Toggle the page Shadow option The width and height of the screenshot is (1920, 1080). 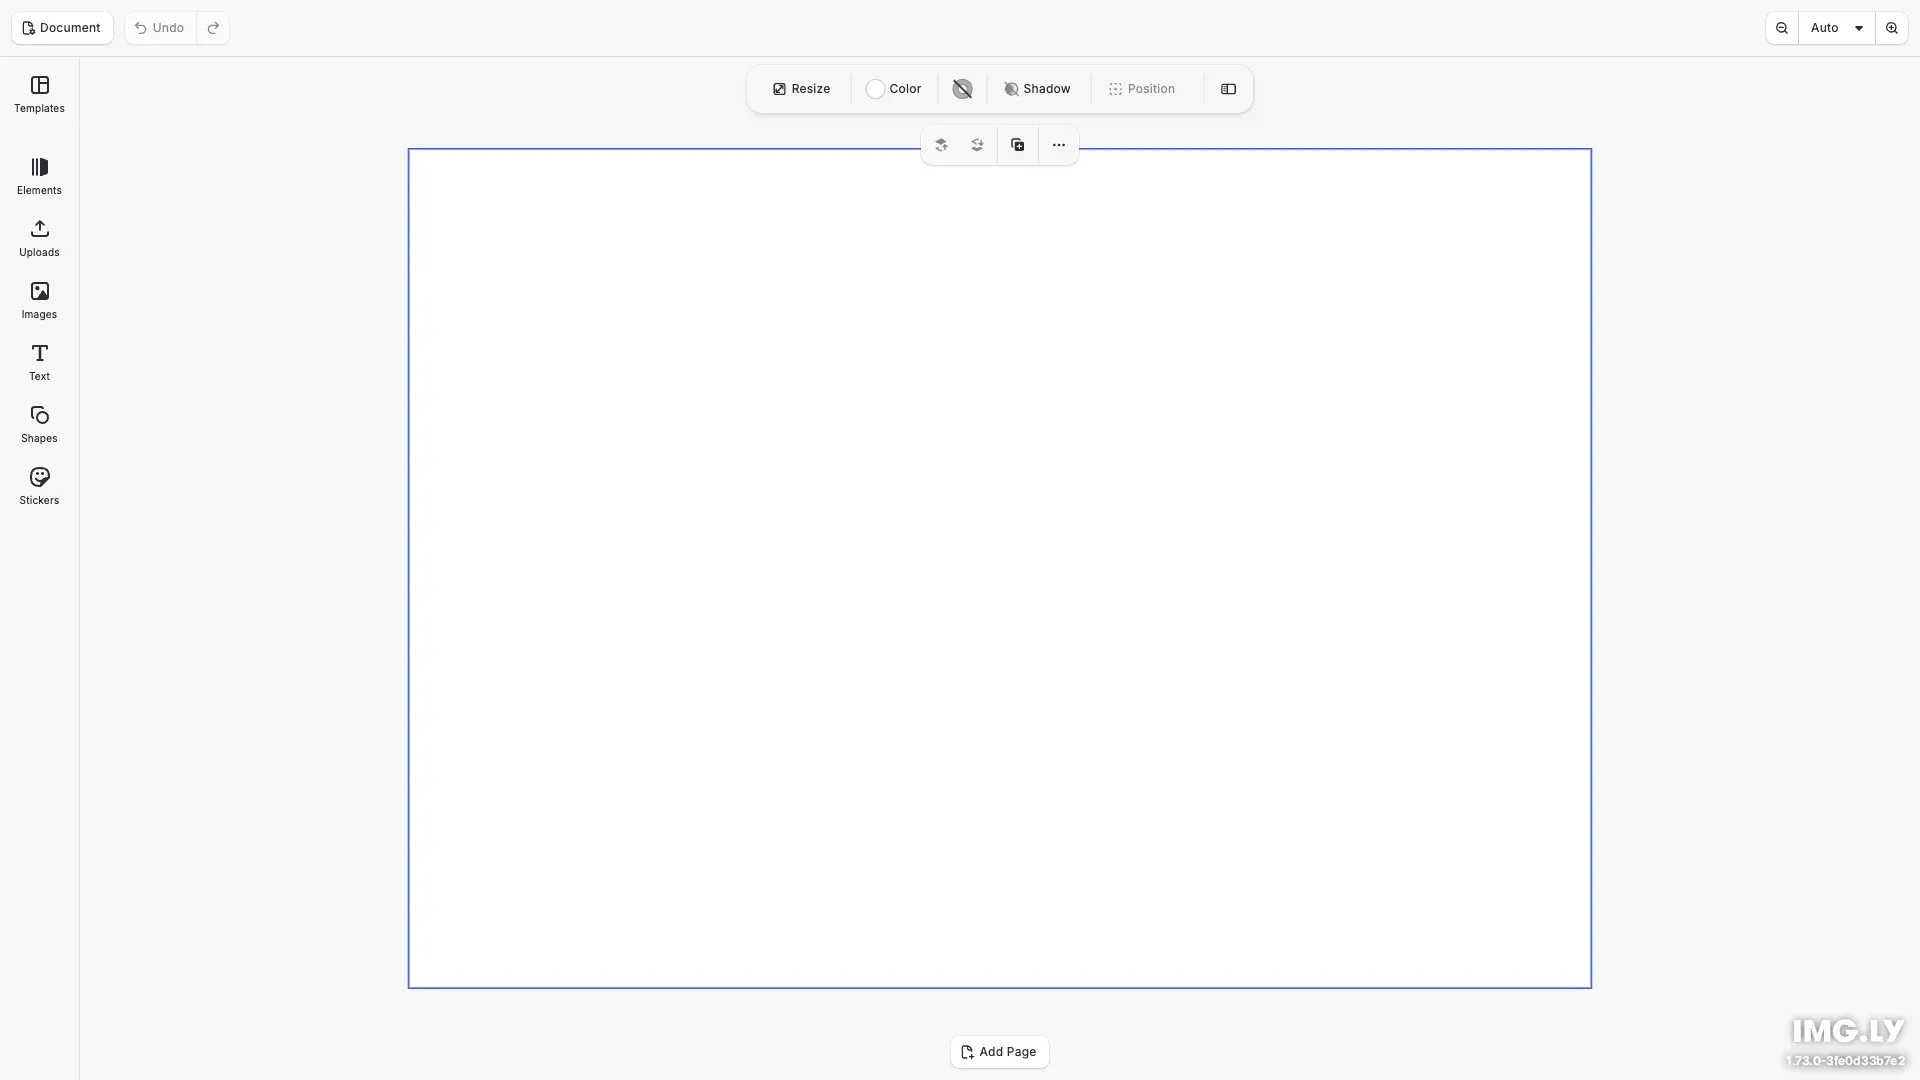(x=1037, y=89)
